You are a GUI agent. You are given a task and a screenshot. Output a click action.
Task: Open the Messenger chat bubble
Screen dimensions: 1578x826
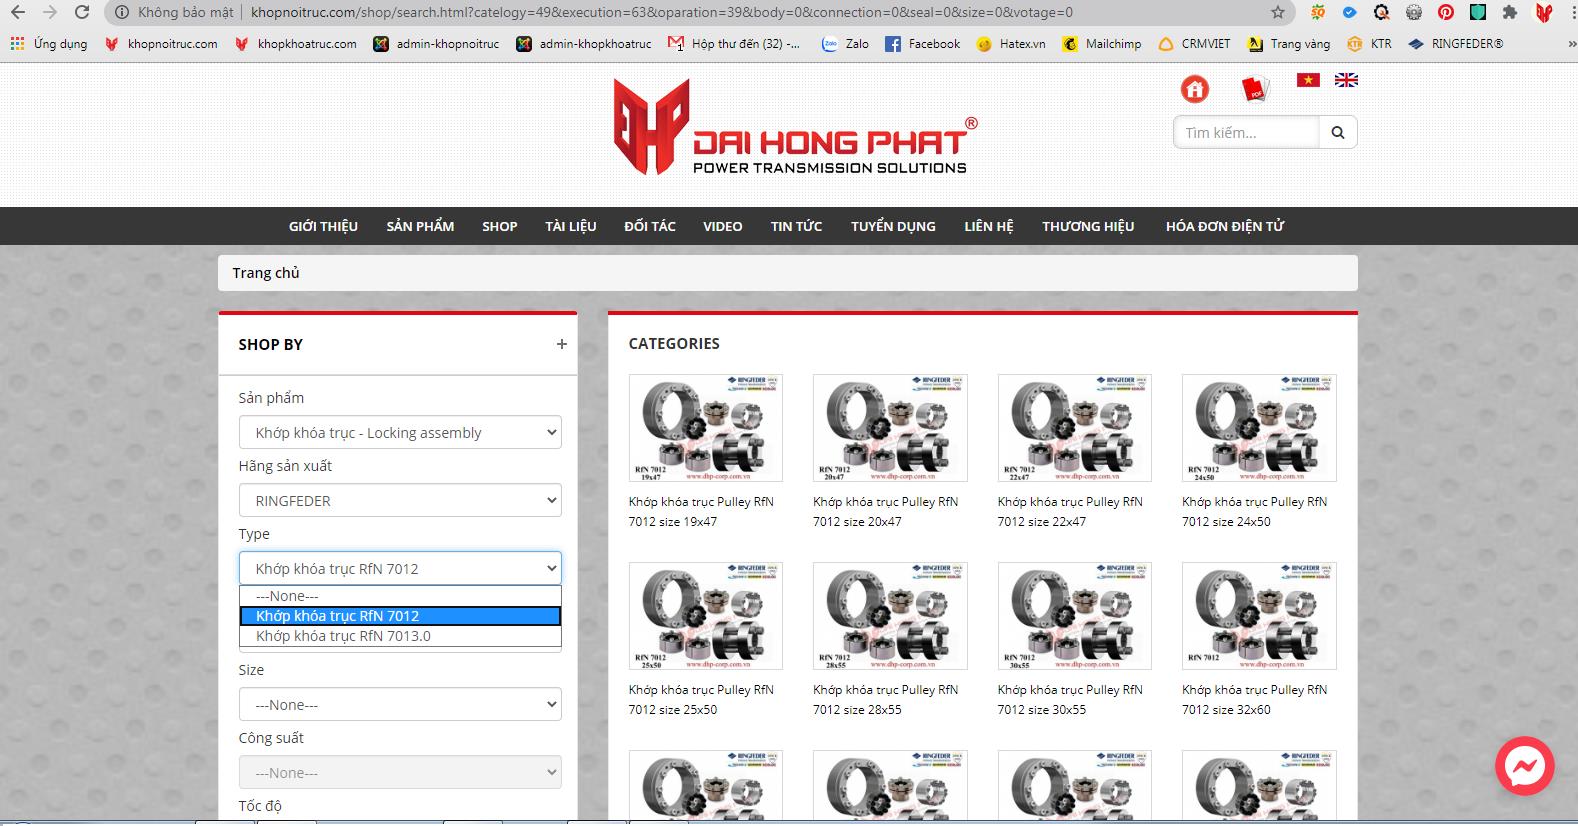pyautogui.click(x=1524, y=766)
